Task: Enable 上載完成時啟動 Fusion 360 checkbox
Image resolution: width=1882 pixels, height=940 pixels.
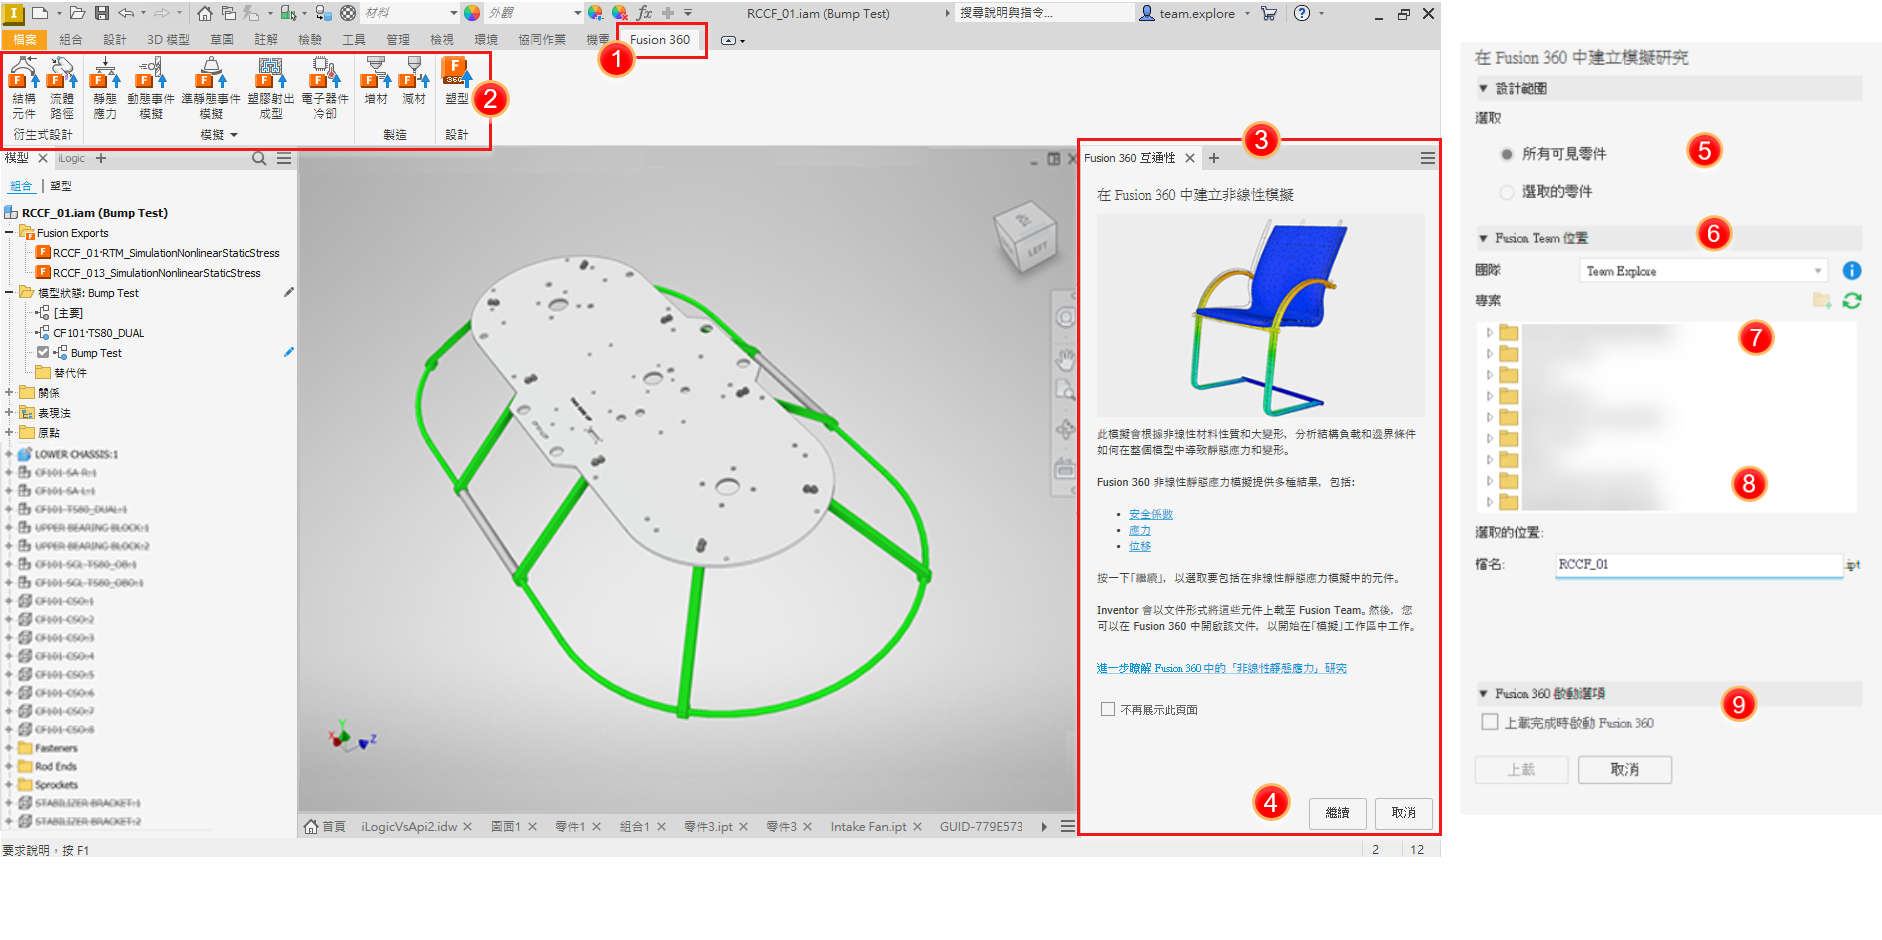Action: coord(1490,722)
